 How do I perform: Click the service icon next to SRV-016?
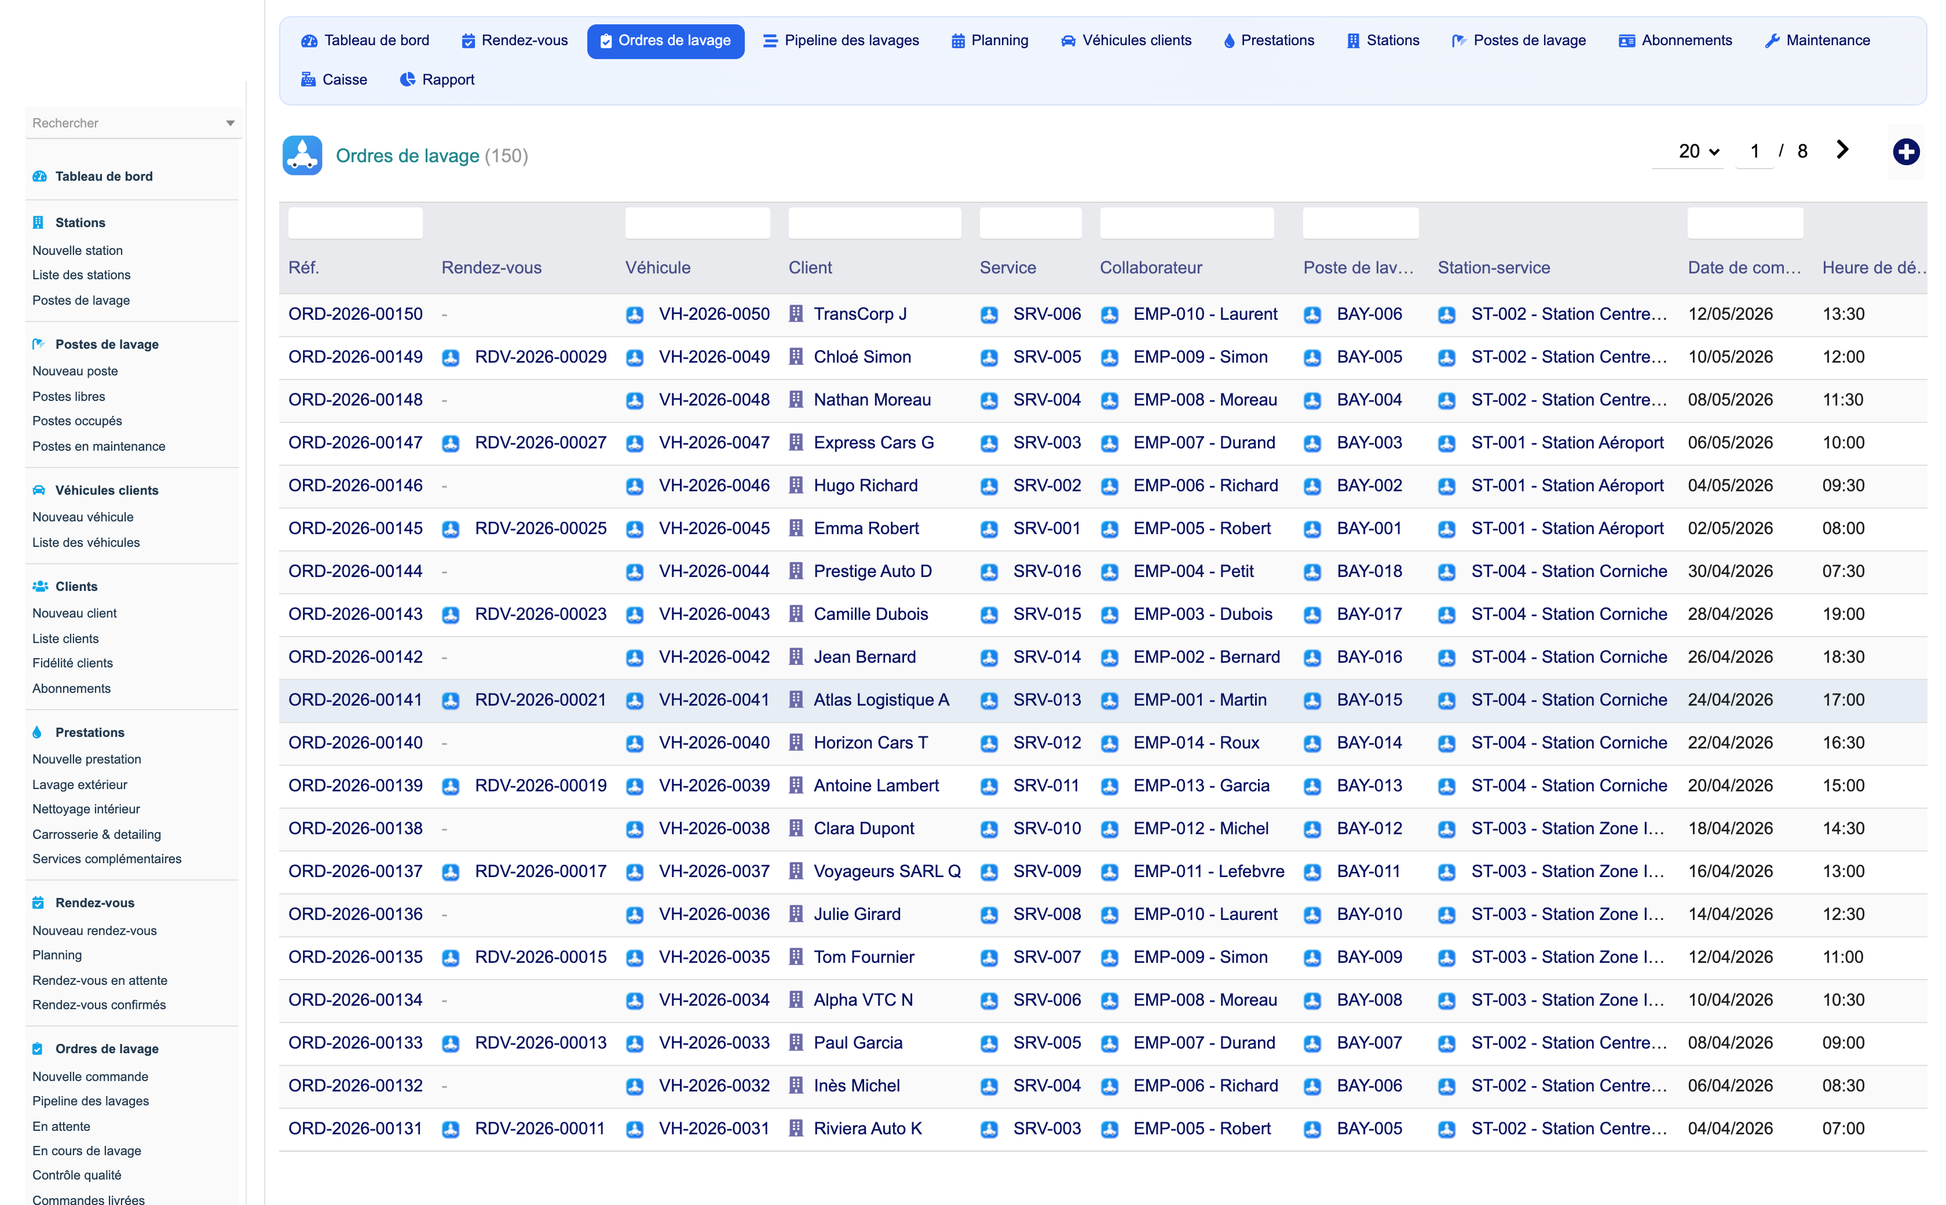coord(989,572)
